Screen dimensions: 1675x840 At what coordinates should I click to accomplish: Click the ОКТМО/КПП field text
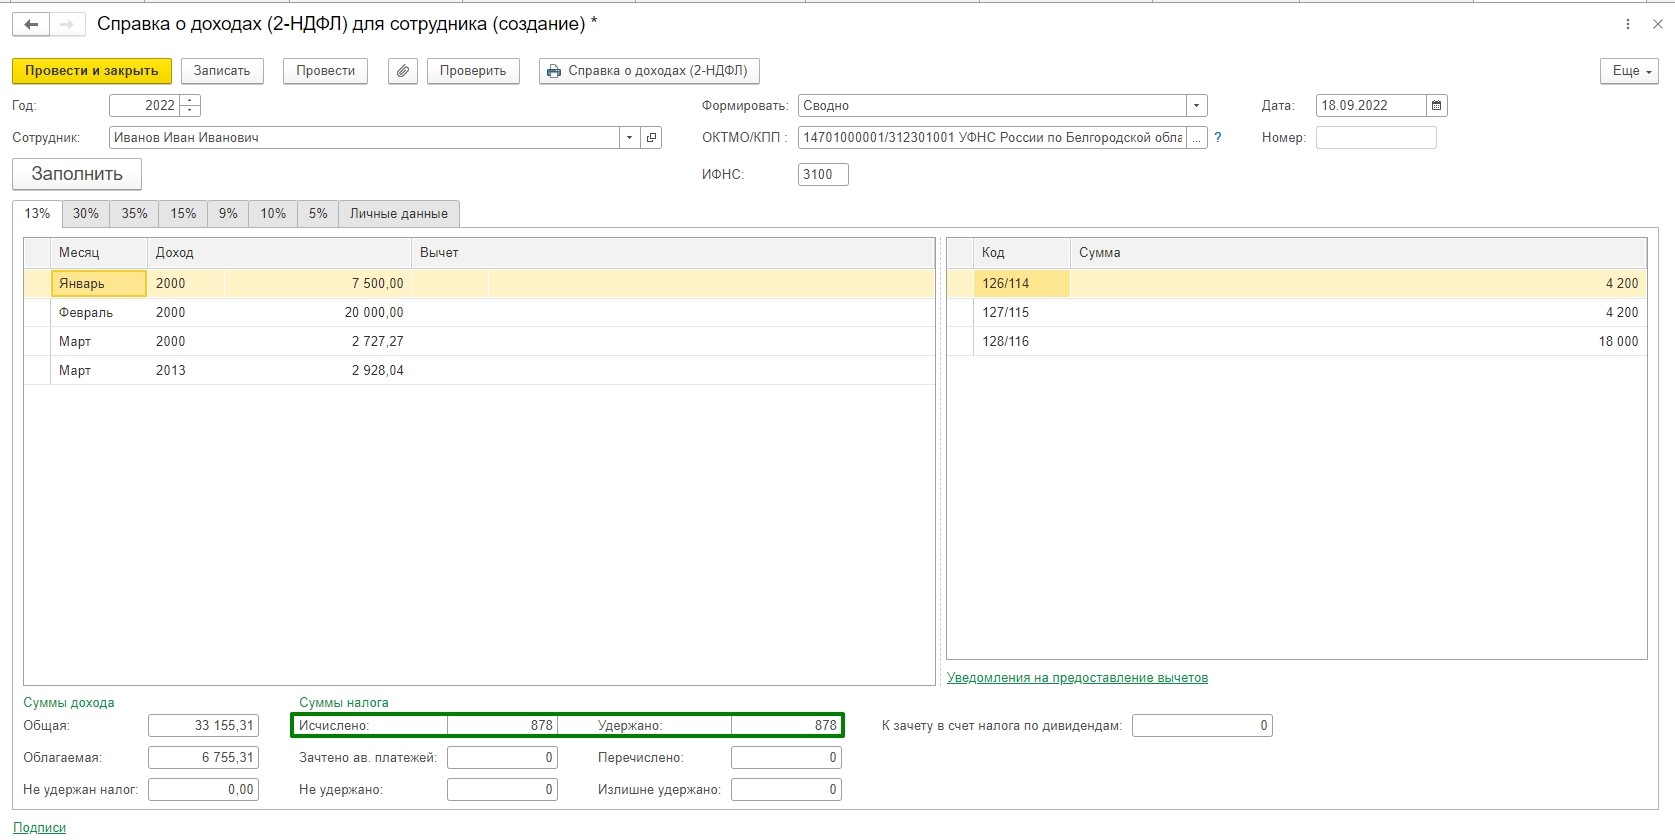click(x=992, y=138)
